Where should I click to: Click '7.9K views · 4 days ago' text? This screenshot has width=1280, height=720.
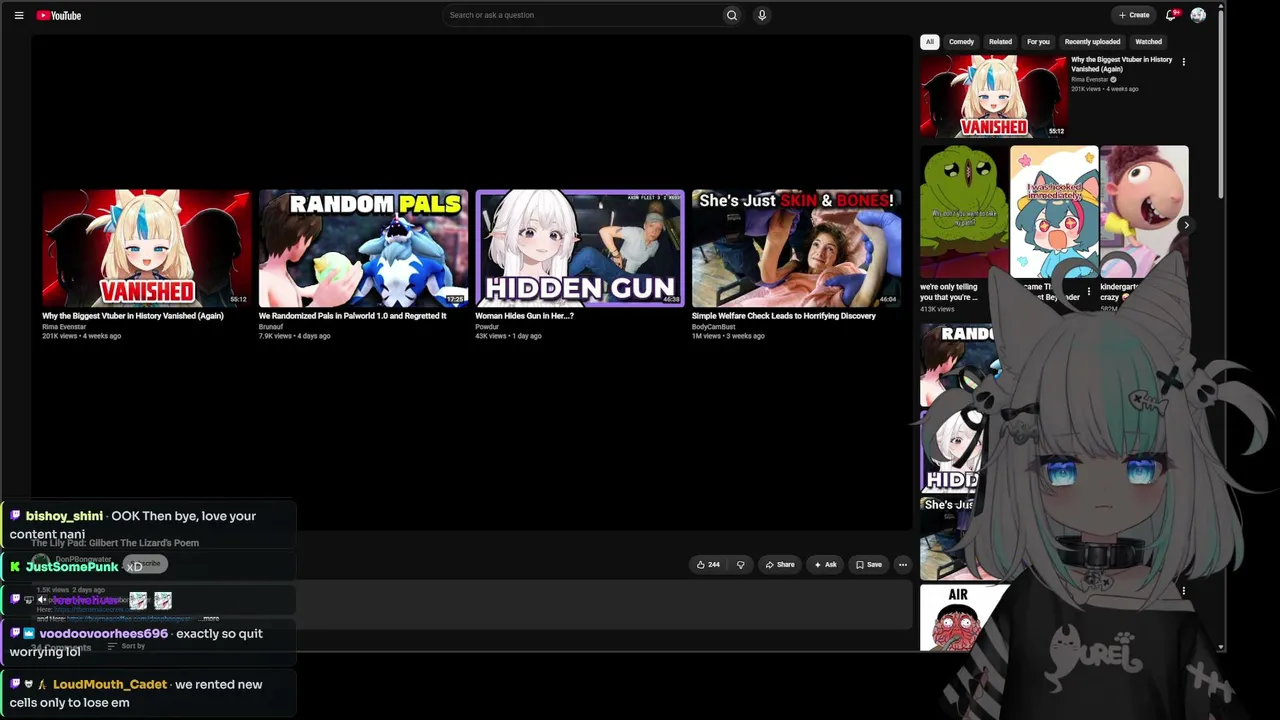[x=294, y=336]
